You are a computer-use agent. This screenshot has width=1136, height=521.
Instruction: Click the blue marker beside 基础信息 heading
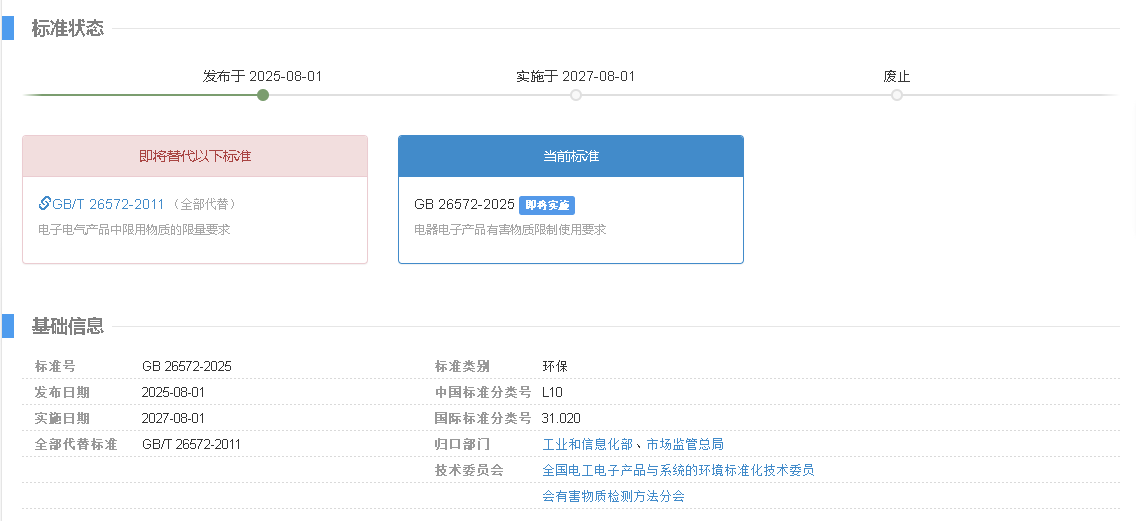pos(8,326)
